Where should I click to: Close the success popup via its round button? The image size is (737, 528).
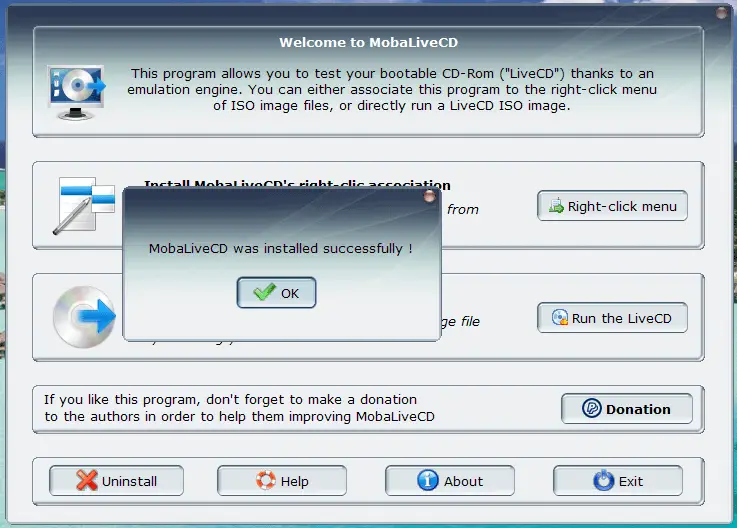429,196
